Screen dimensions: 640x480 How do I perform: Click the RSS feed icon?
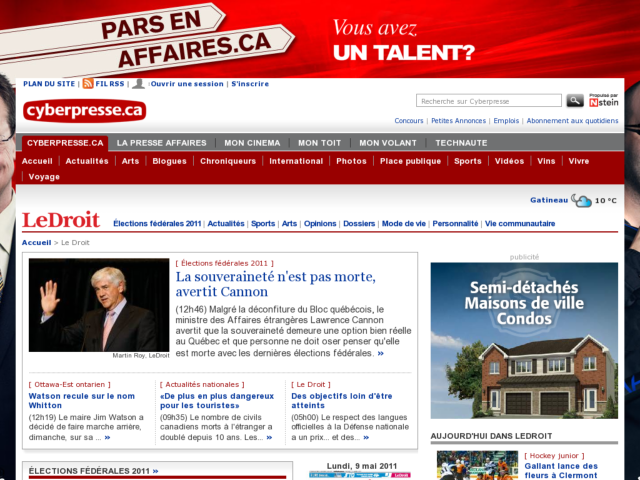[x=88, y=84]
